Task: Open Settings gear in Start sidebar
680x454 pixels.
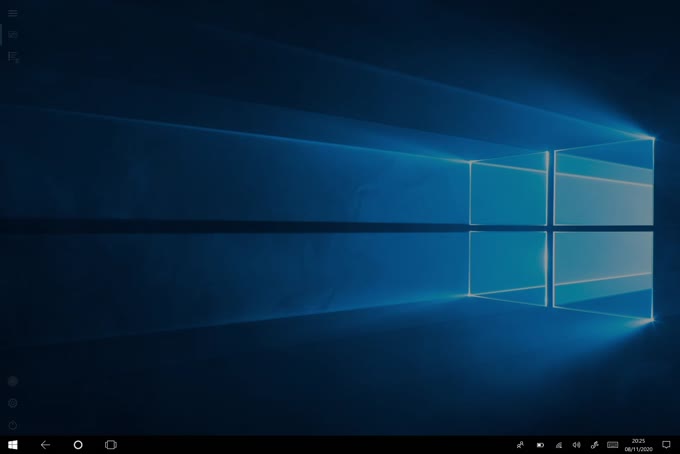Action: pos(13,403)
